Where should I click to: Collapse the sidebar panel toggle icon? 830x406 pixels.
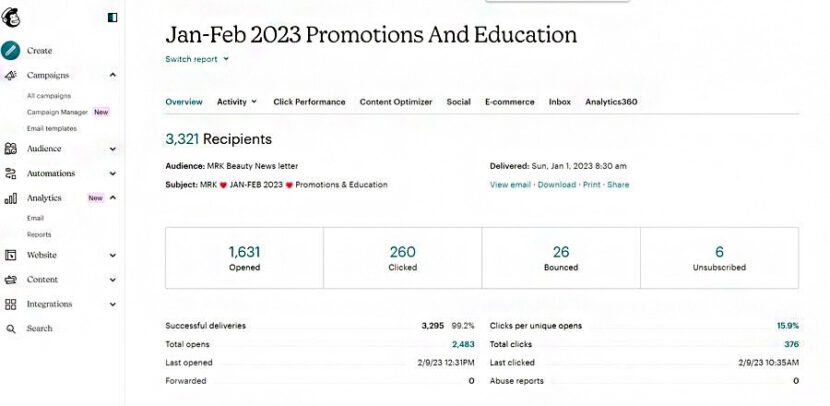pyautogui.click(x=112, y=17)
